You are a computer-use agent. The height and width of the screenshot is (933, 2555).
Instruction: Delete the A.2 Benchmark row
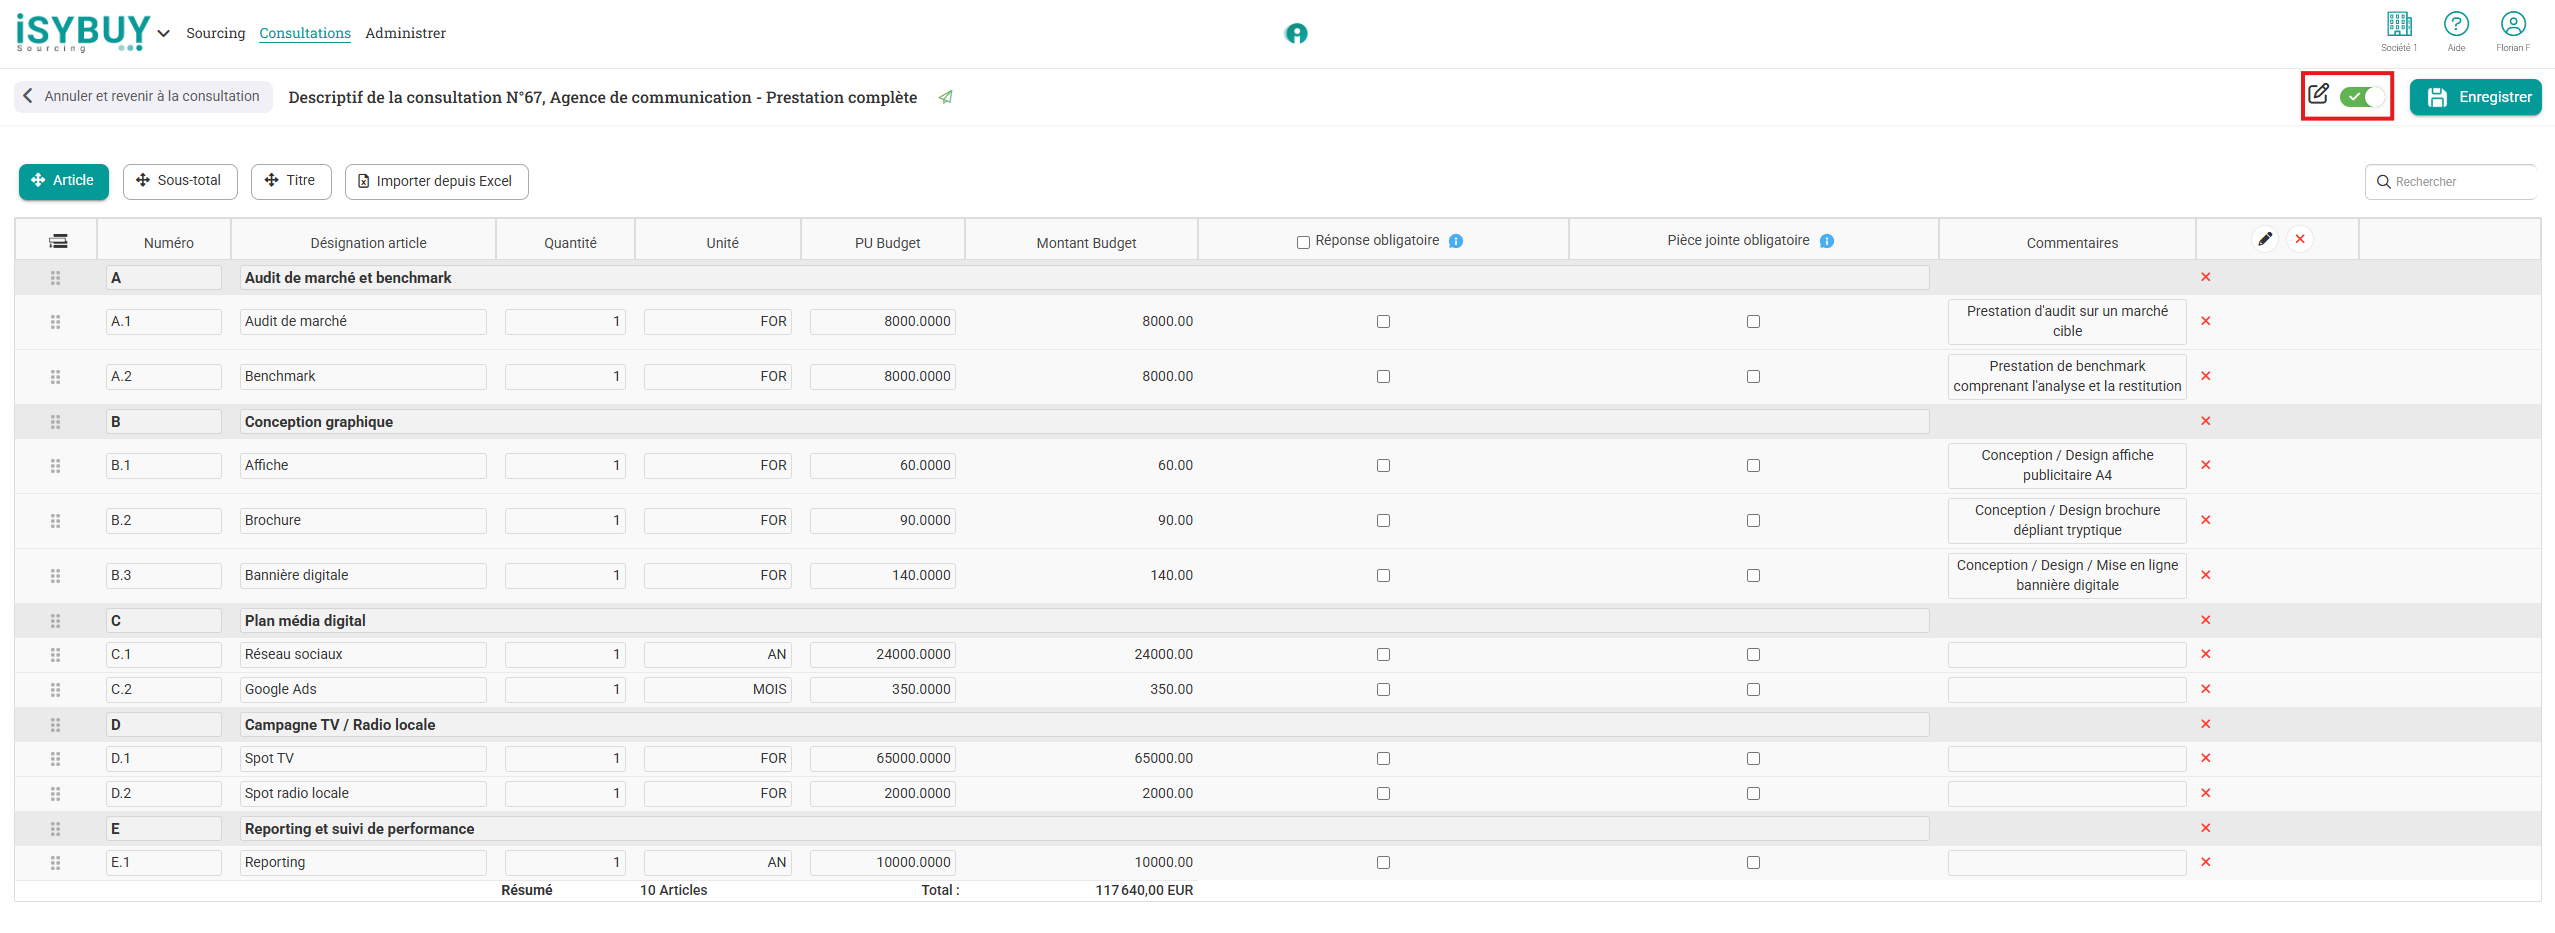click(x=2206, y=376)
